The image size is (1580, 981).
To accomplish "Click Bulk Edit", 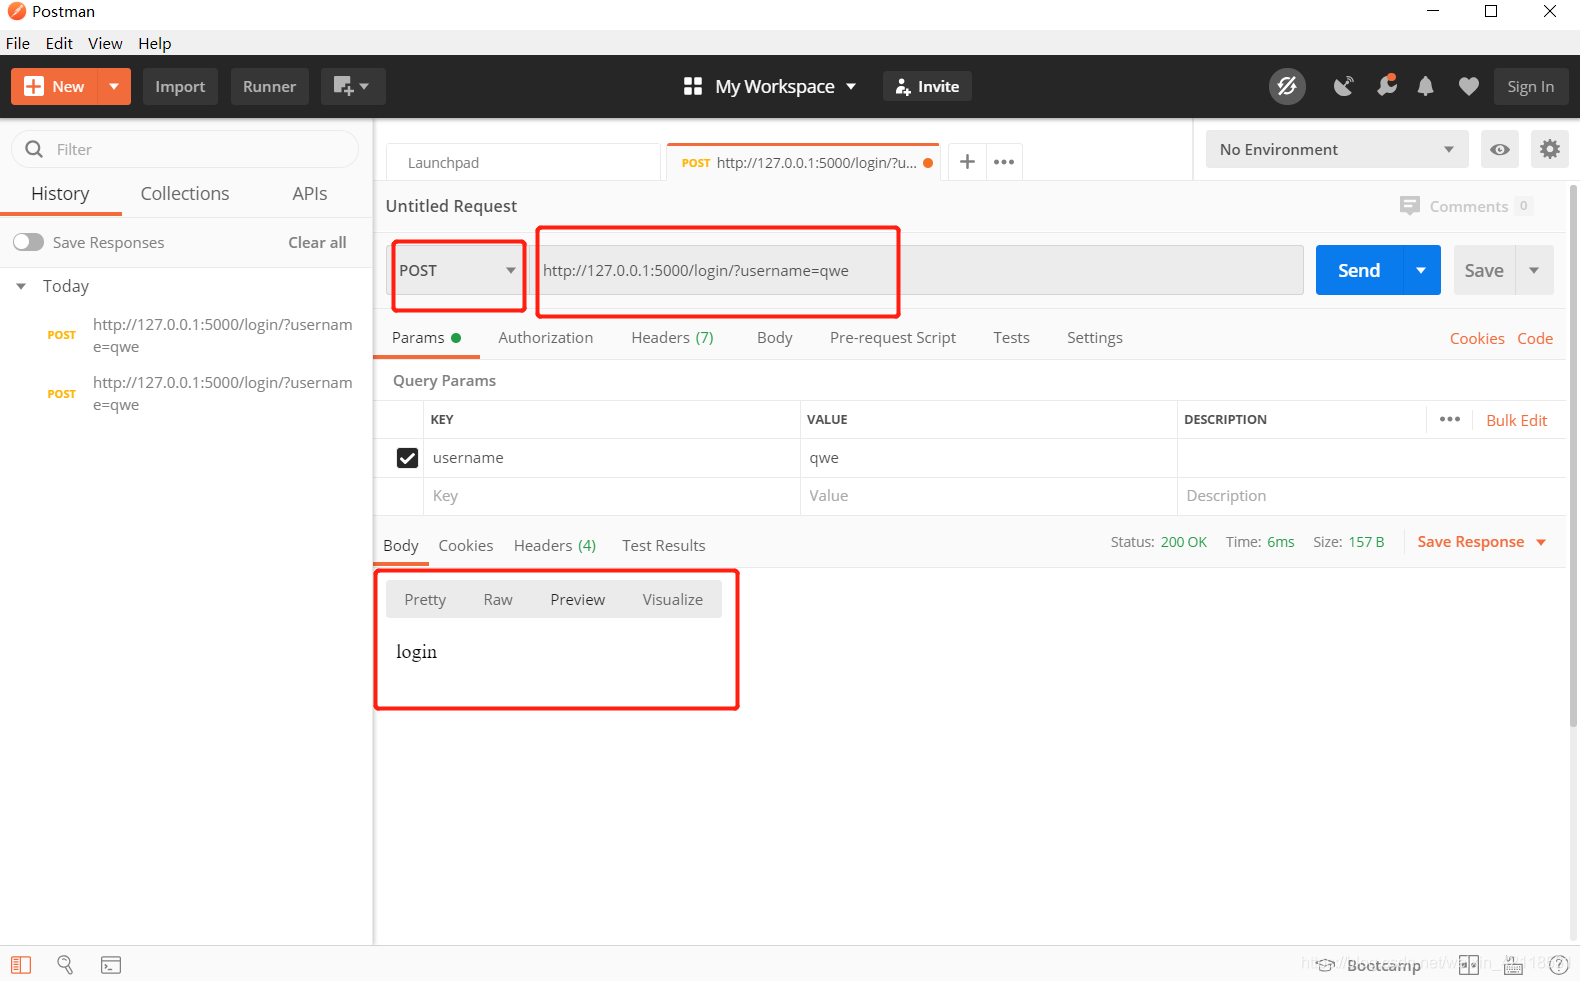I will (1516, 421).
